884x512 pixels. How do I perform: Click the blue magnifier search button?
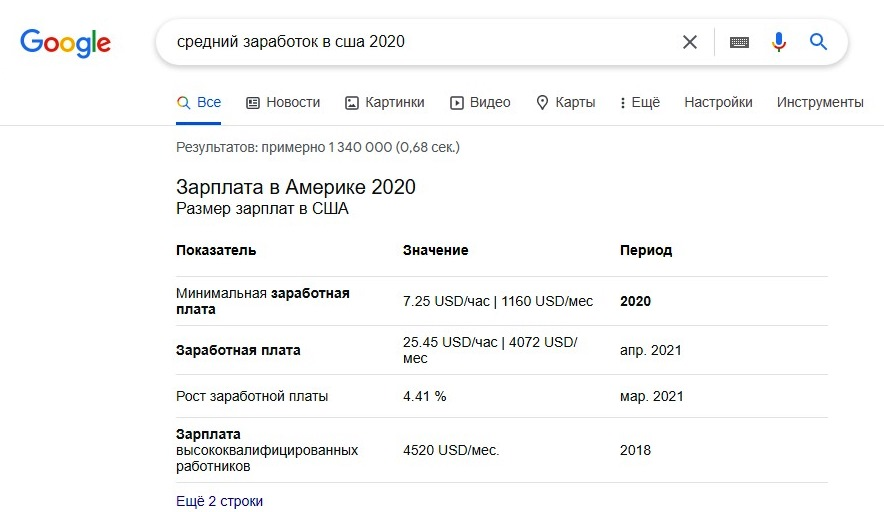tap(819, 42)
